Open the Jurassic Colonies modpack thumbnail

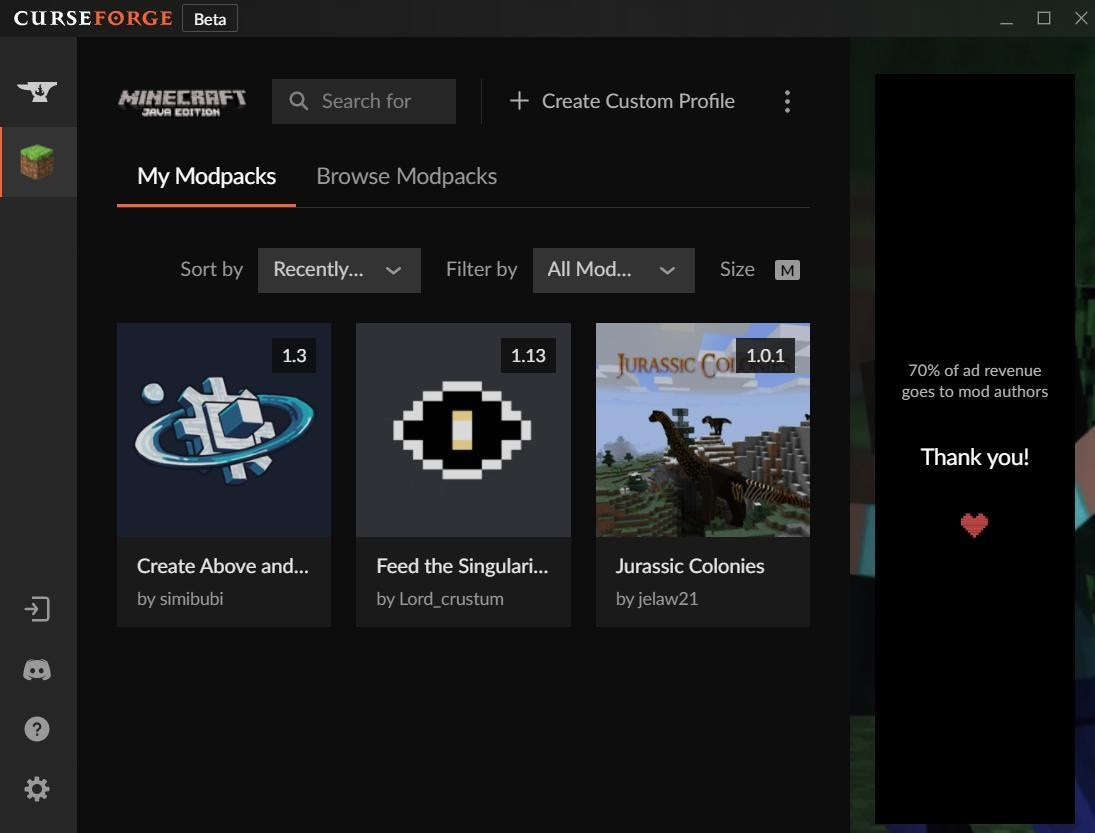tap(702, 429)
